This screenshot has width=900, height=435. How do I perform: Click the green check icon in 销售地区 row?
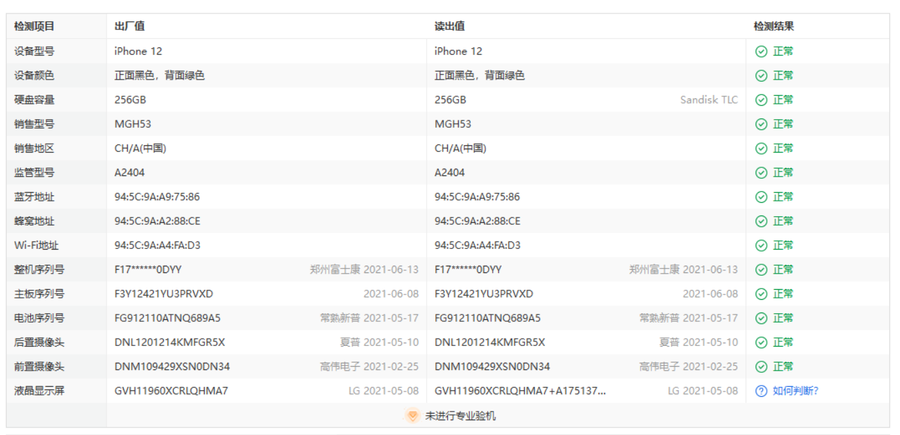761,149
